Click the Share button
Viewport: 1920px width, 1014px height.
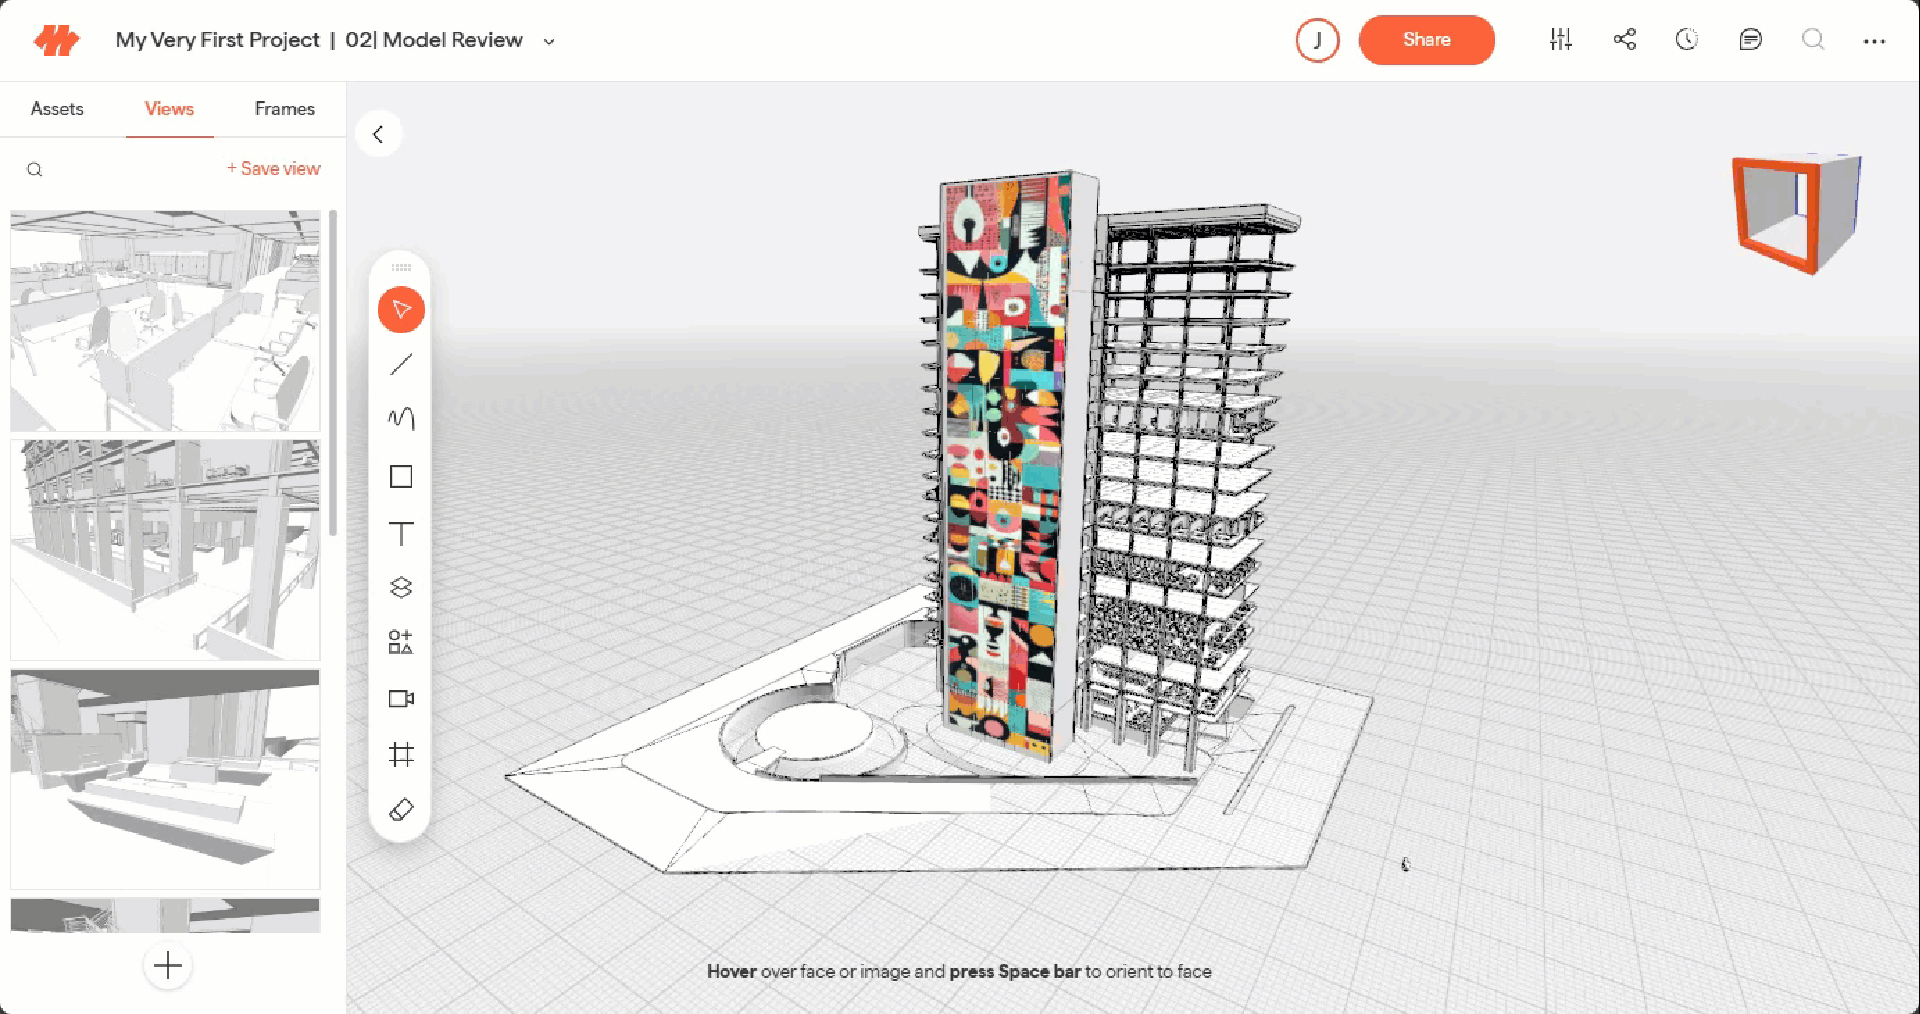pos(1426,40)
